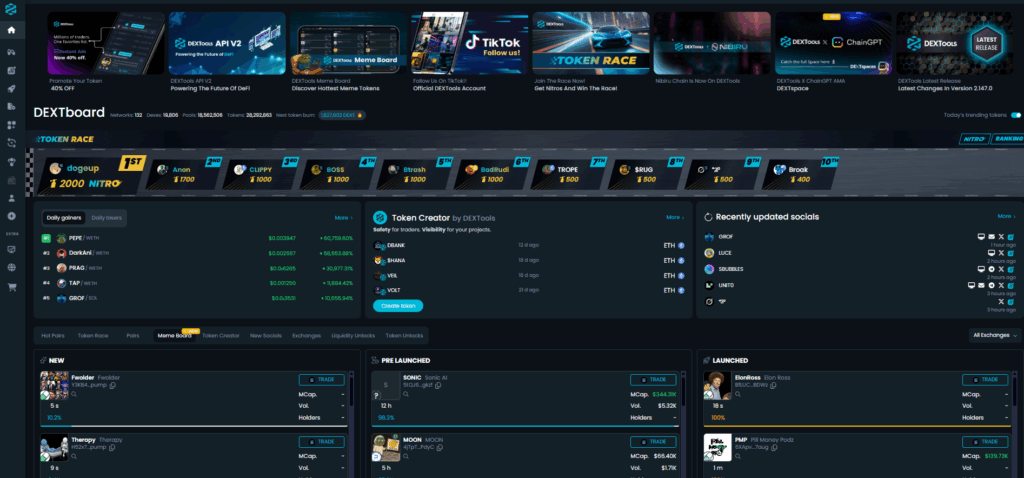Open the CLIPPY 3rd place race card
Viewport: 1024px width, 478px height.
click(260, 174)
